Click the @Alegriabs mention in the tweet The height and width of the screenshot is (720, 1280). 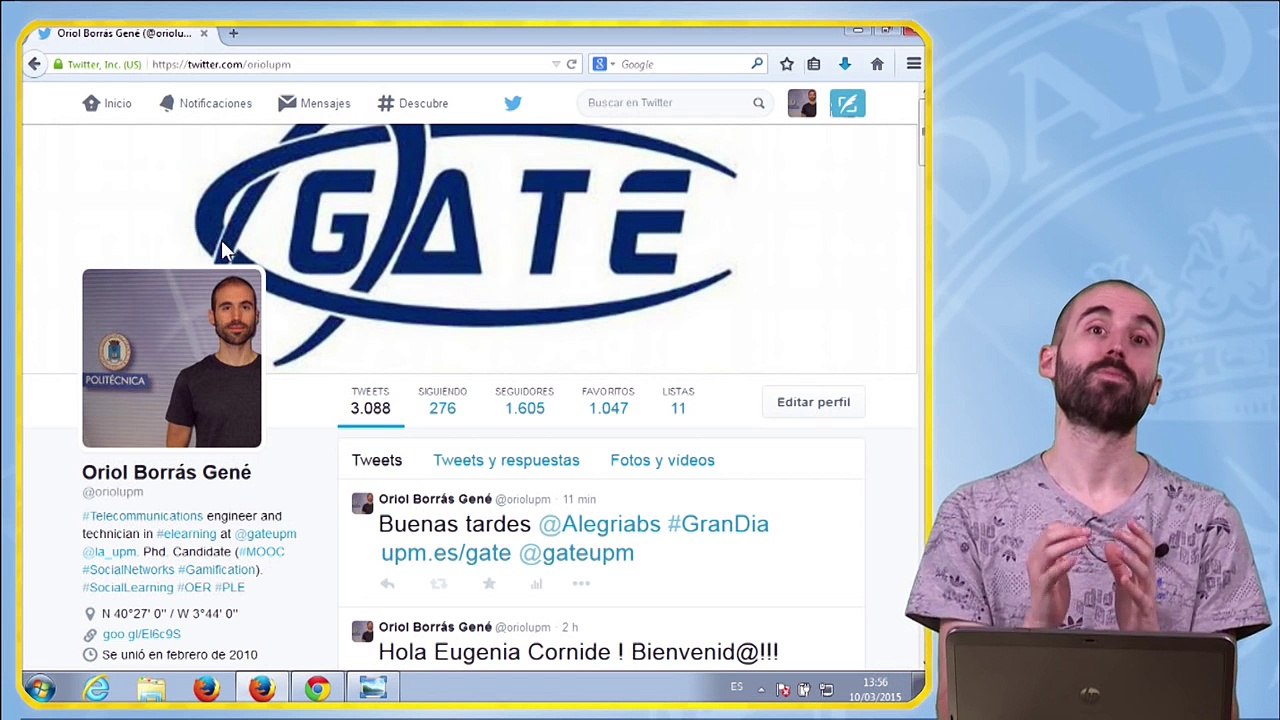(x=599, y=524)
